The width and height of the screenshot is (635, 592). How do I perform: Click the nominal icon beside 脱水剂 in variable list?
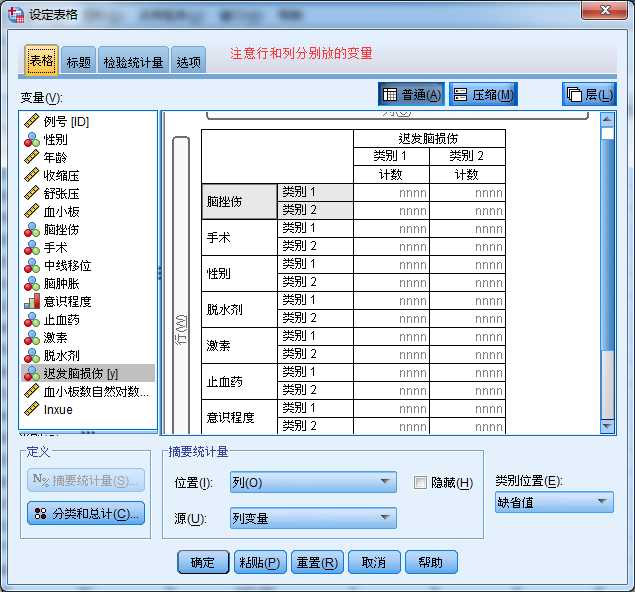pyautogui.click(x=32, y=355)
